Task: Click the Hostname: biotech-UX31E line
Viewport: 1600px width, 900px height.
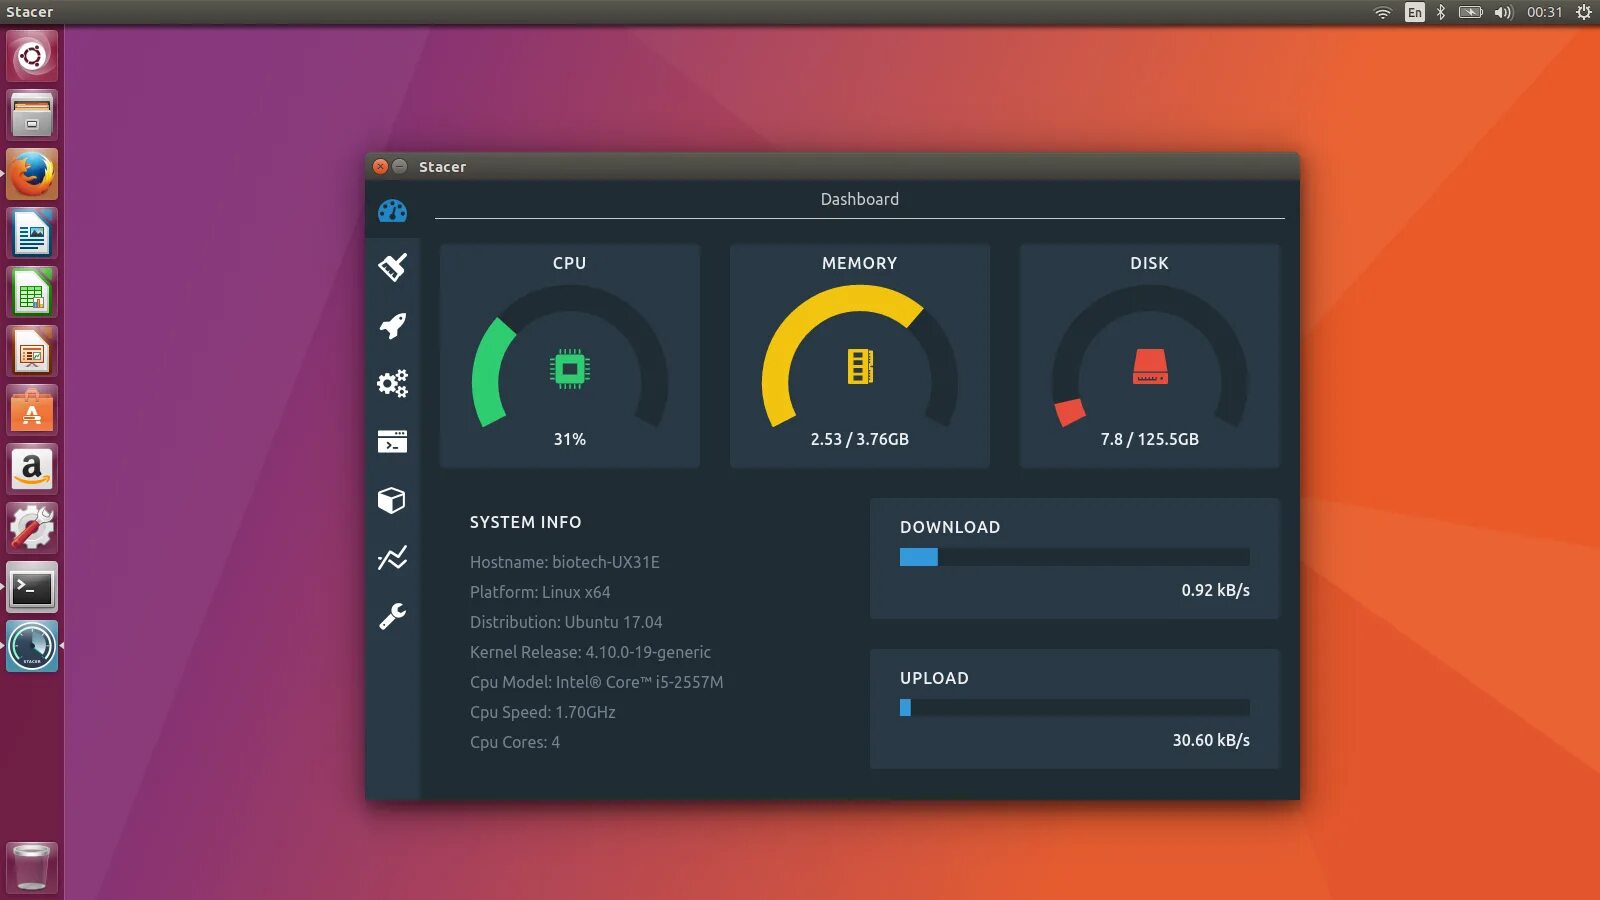Action: click(565, 562)
